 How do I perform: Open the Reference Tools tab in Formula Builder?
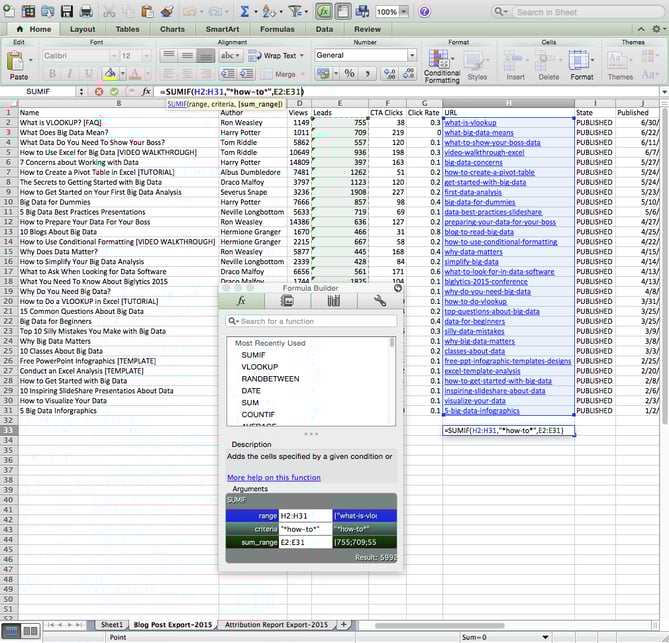(334, 300)
